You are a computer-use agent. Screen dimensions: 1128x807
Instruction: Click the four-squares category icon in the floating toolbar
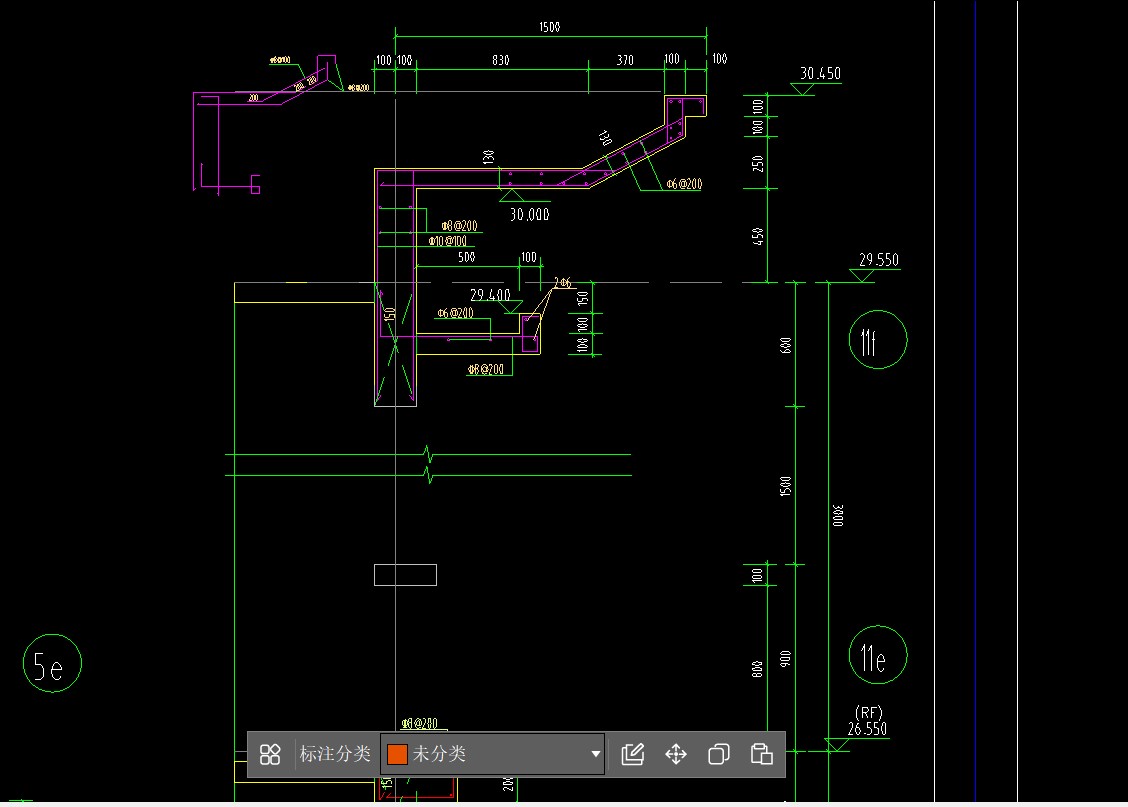(270, 754)
